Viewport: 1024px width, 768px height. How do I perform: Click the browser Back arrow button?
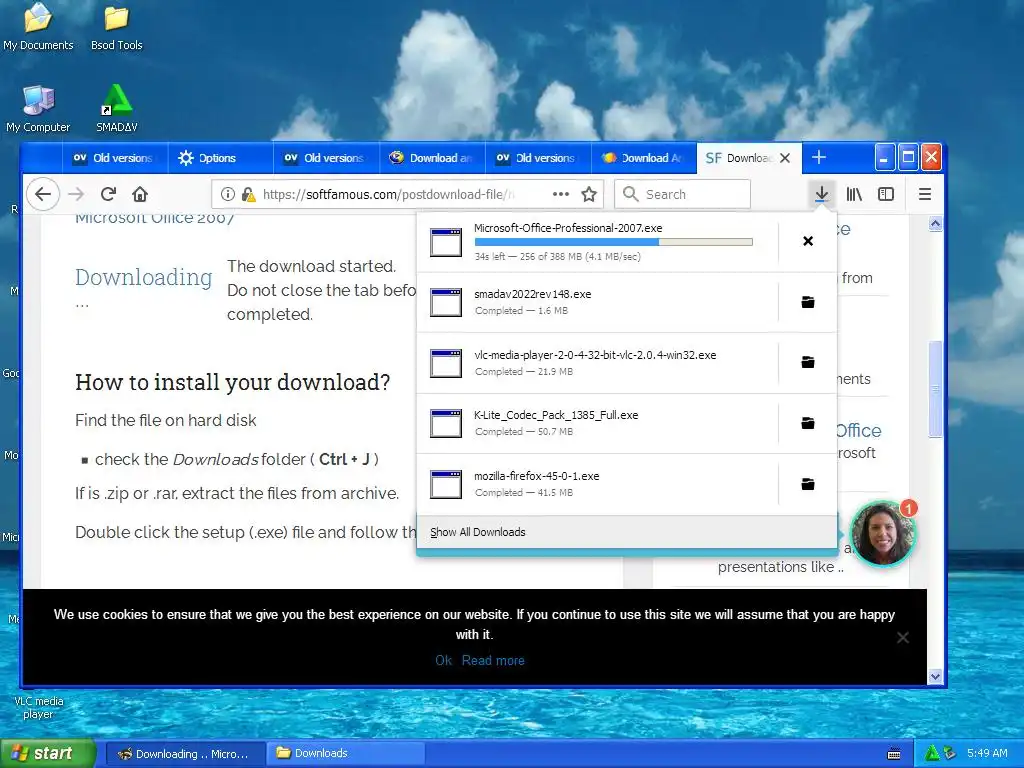43,194
